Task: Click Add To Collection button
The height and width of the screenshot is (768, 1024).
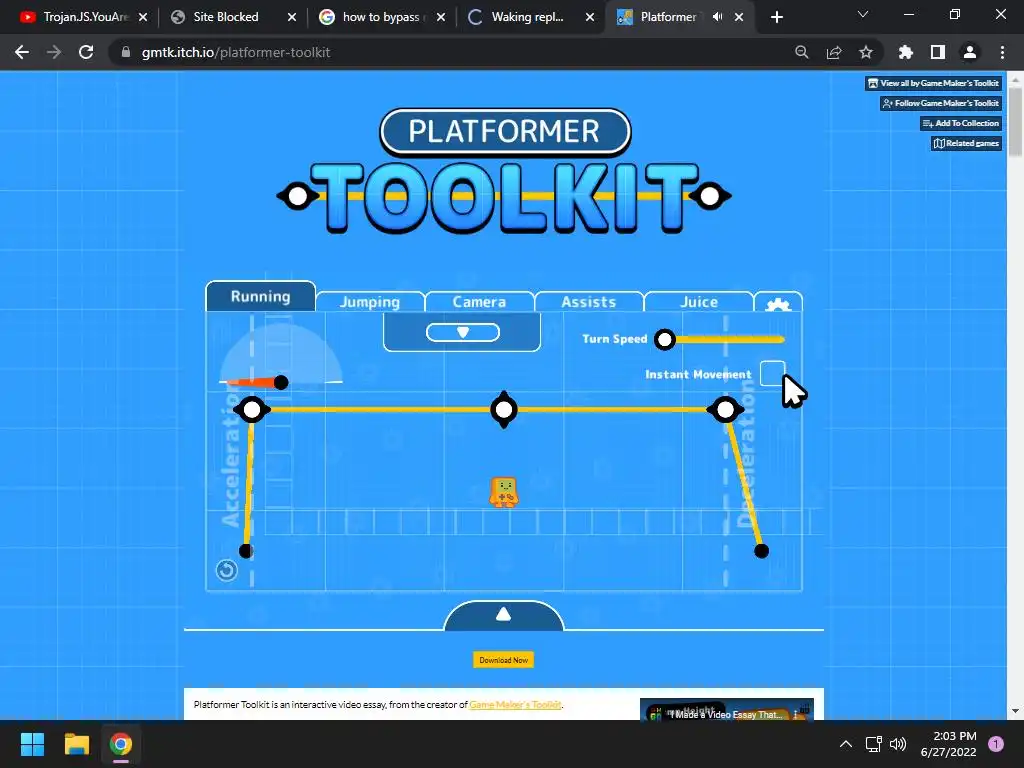Action: (x=961, y=123)
